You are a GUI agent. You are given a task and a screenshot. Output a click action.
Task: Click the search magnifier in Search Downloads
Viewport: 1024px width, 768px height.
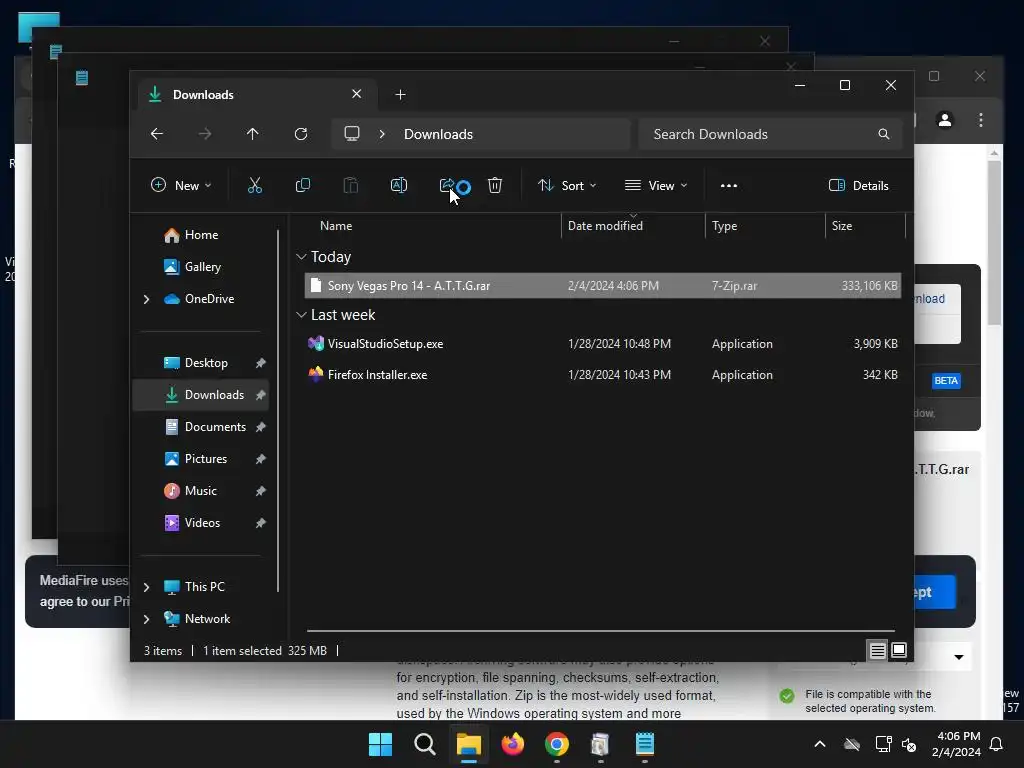pos(884,134)
